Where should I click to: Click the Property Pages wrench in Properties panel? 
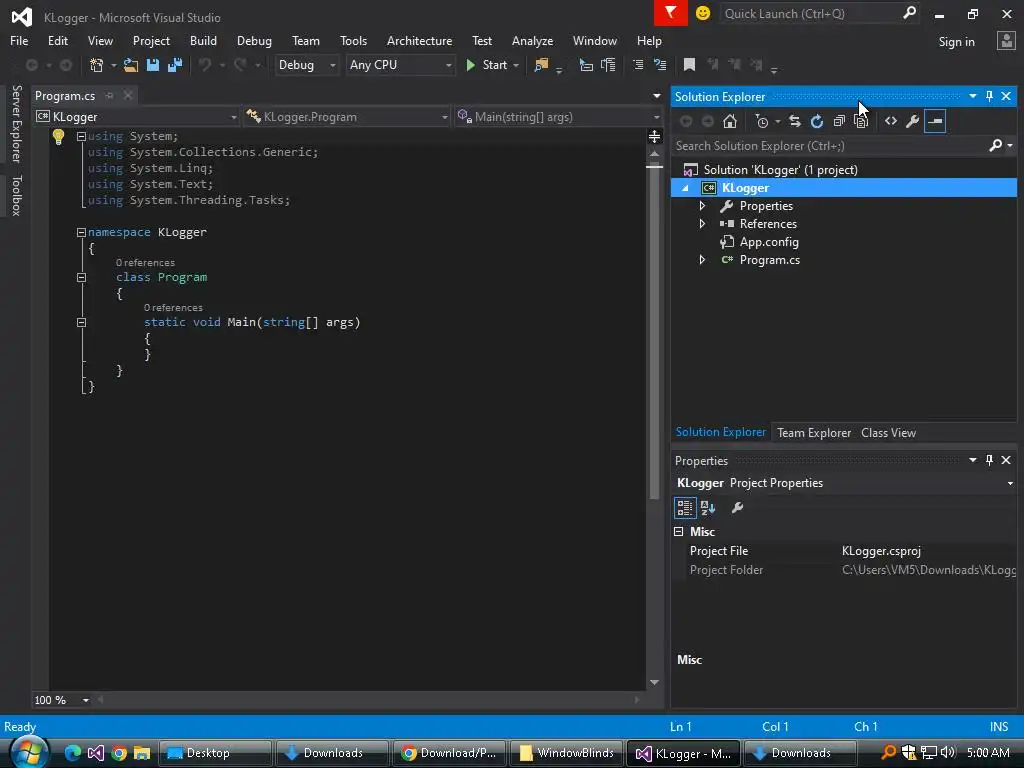737,507
